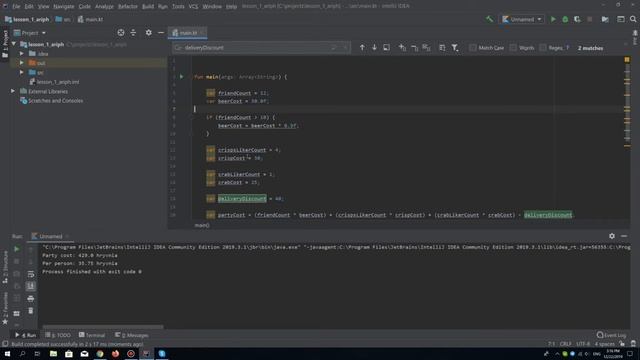Enable Regex checkbox in find bar
Image resolution: width=640 pixels, height=360 pixels.
pyautogui.click(x=543, y=48)
